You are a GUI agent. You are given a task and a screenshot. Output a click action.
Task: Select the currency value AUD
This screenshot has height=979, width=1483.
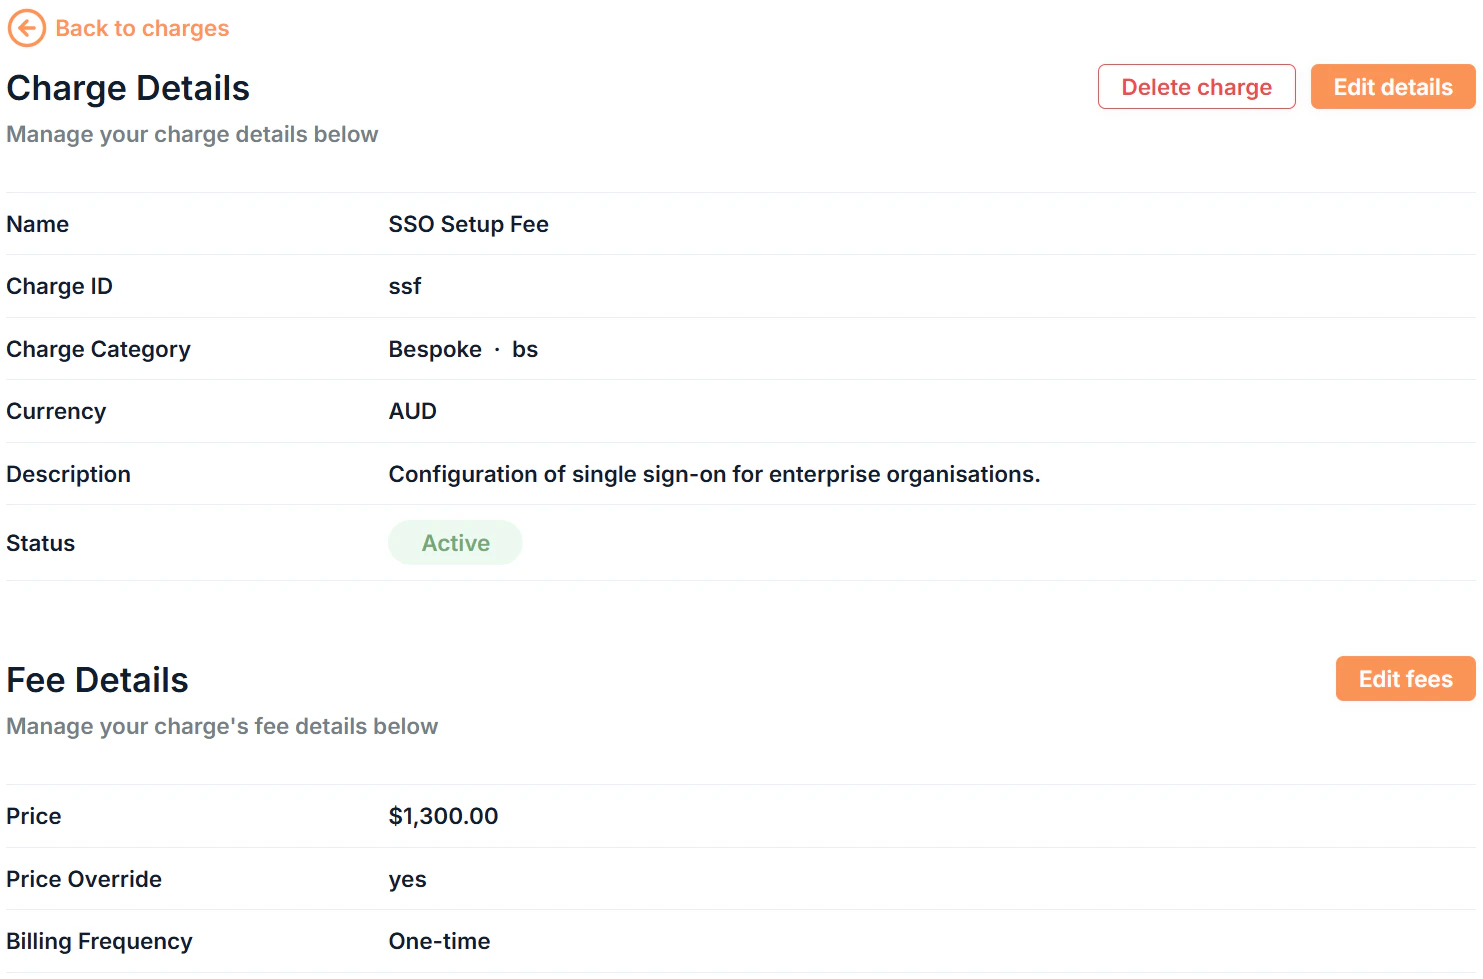pos(412,411)
